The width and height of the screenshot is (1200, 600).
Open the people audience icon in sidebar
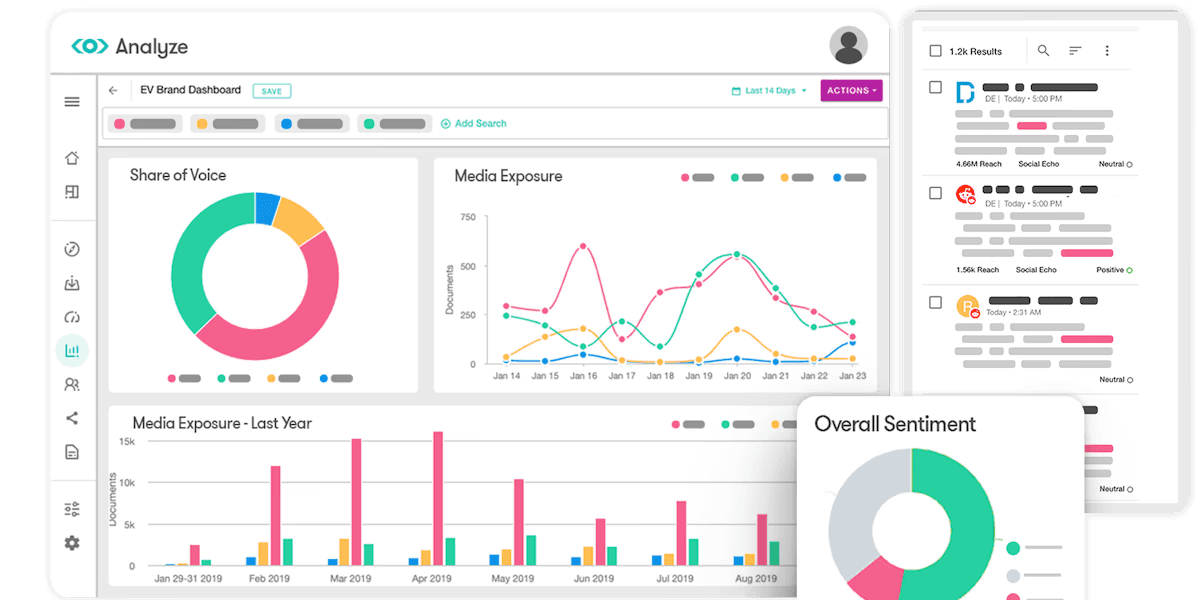pyautogui.click(x=72, y=384)
